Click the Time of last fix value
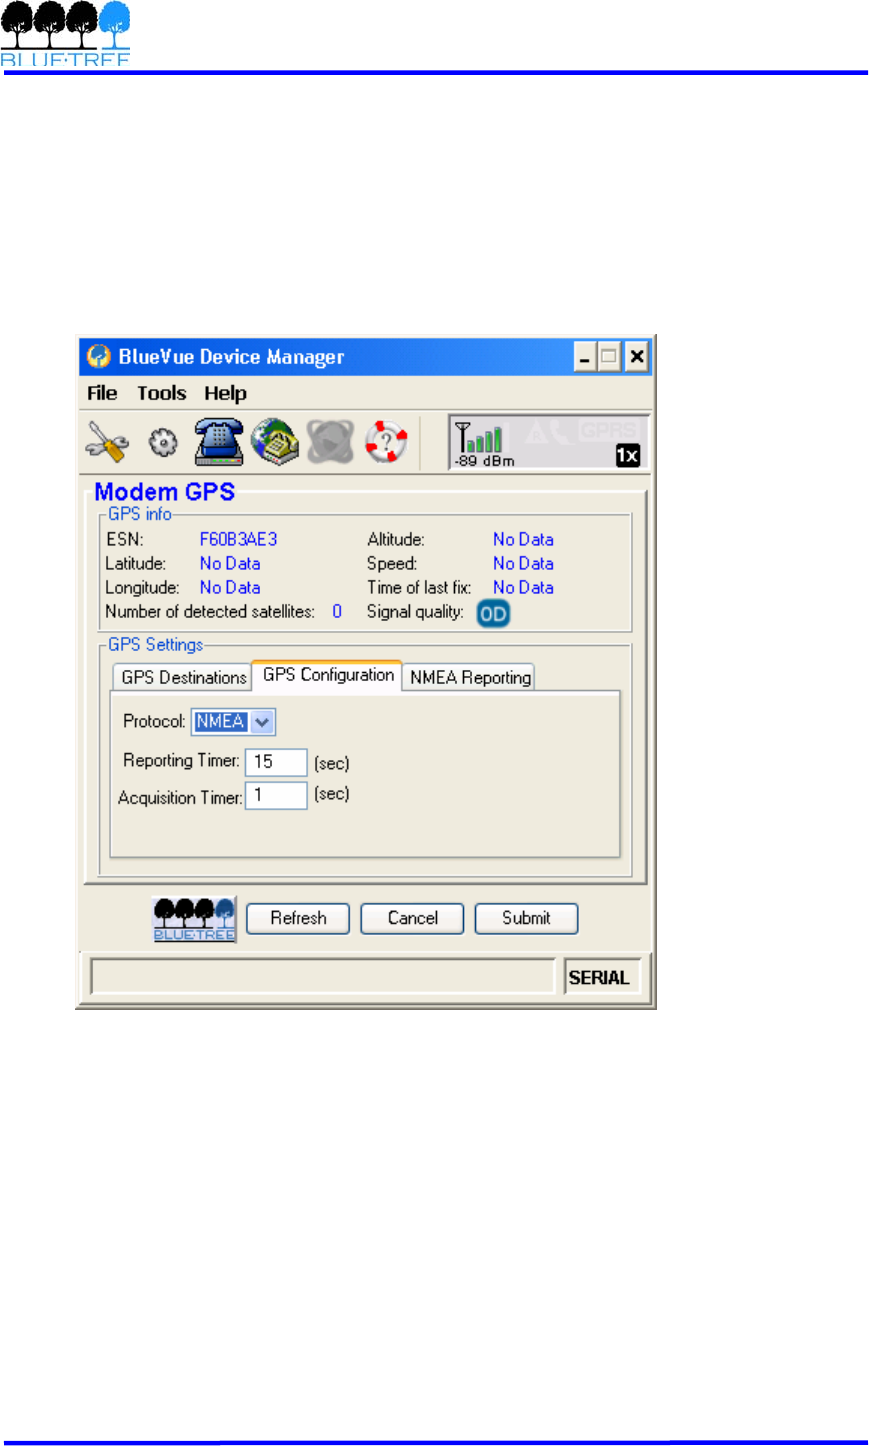869x1446 pixels. tap(523, 587)
